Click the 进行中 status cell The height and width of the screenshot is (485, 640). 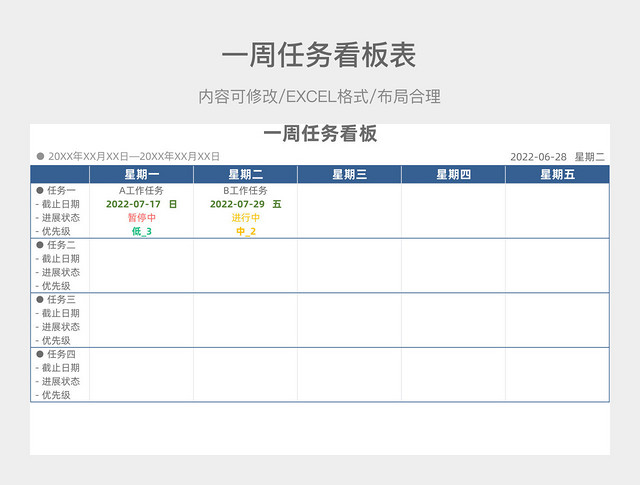(245, 218)
